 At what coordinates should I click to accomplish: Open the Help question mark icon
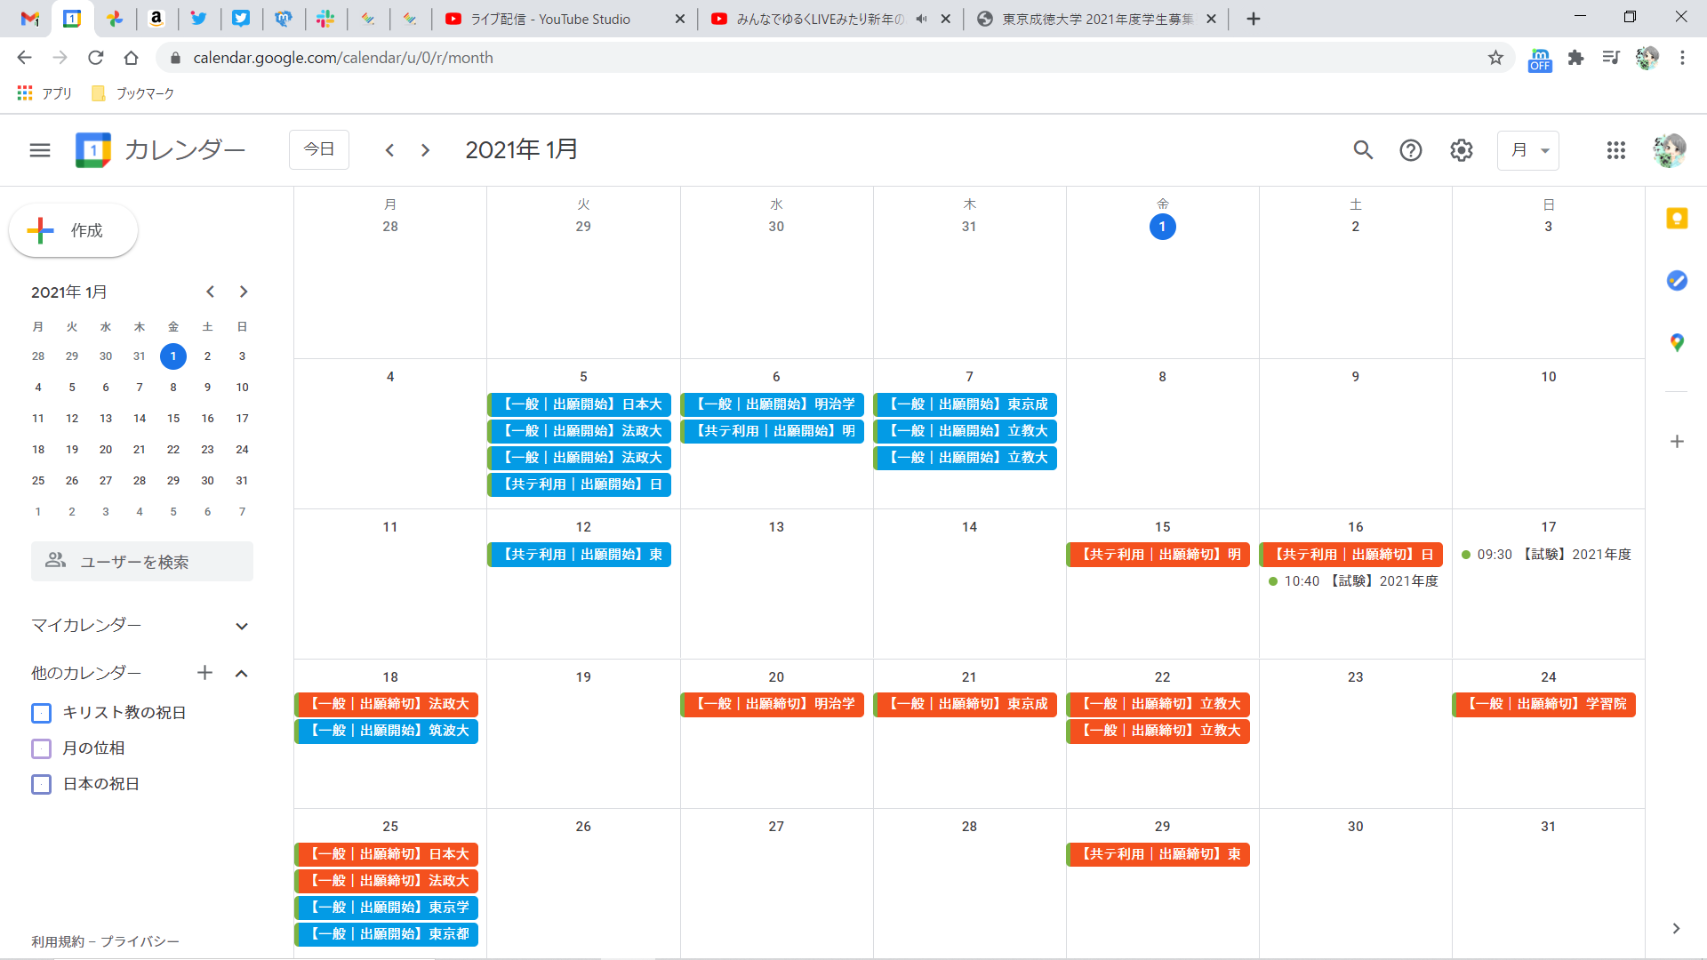[x=1410, y=150]
